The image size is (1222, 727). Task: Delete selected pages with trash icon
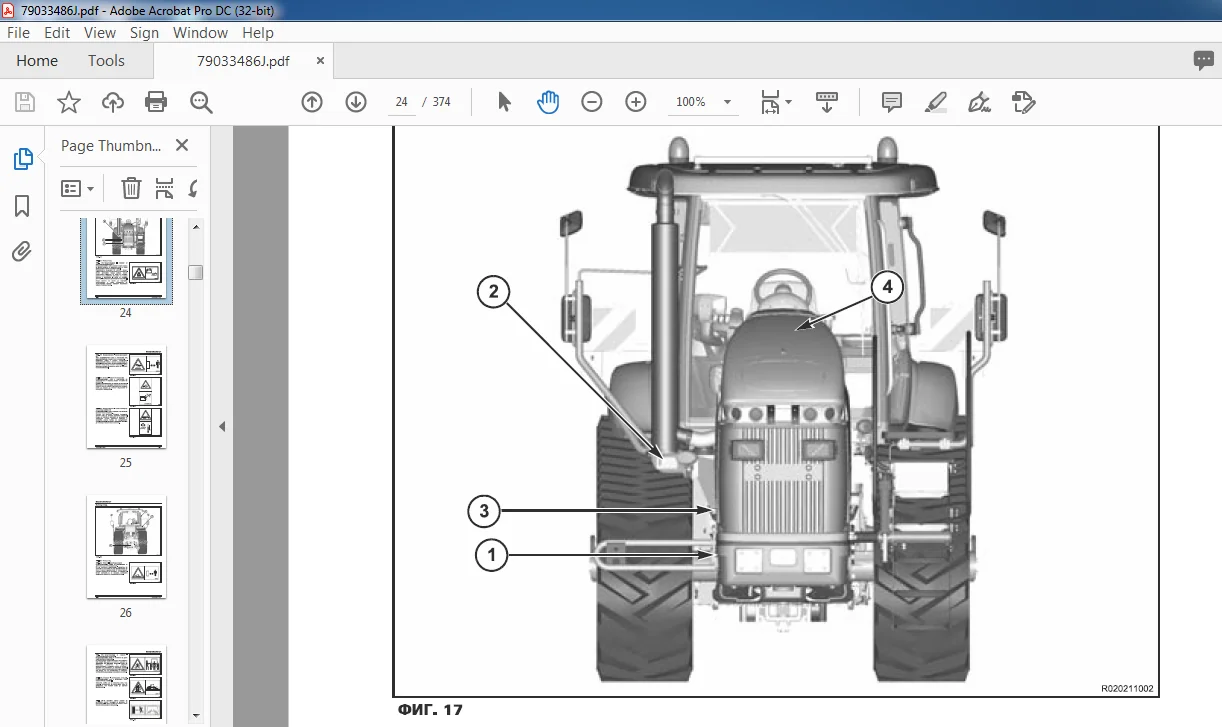[x=131, y=188]
